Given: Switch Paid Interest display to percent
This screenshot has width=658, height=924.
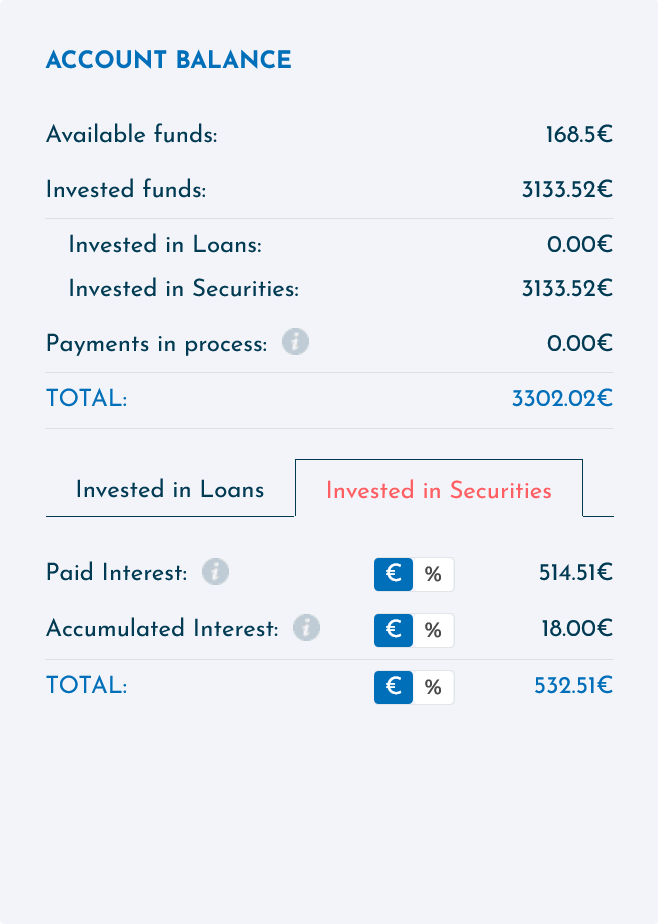Looking at the screenshot, I should tap(433, 574).
